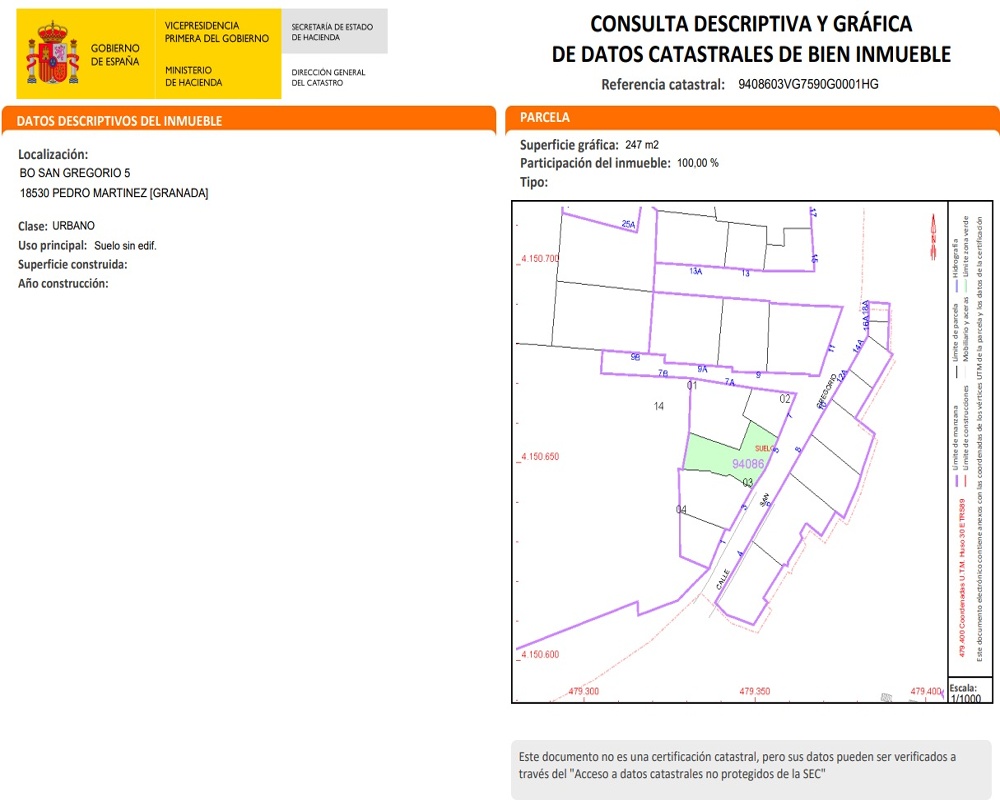
Task: Click the 'Tipo:' label
Action: 534,182
